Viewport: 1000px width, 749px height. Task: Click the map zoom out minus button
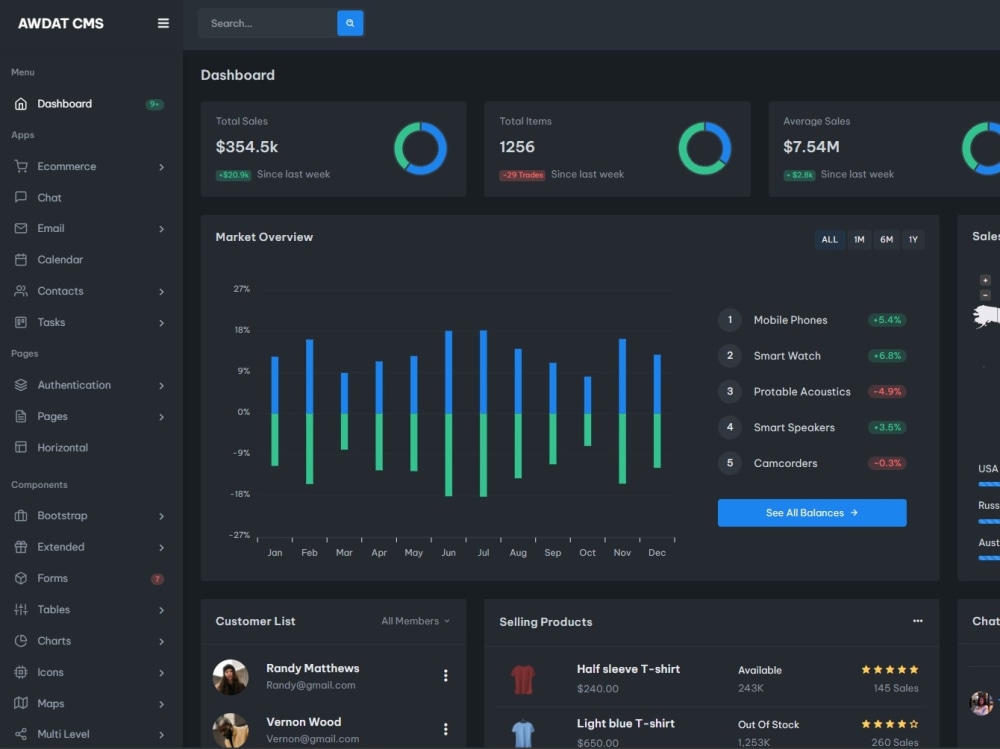point(985,295)
